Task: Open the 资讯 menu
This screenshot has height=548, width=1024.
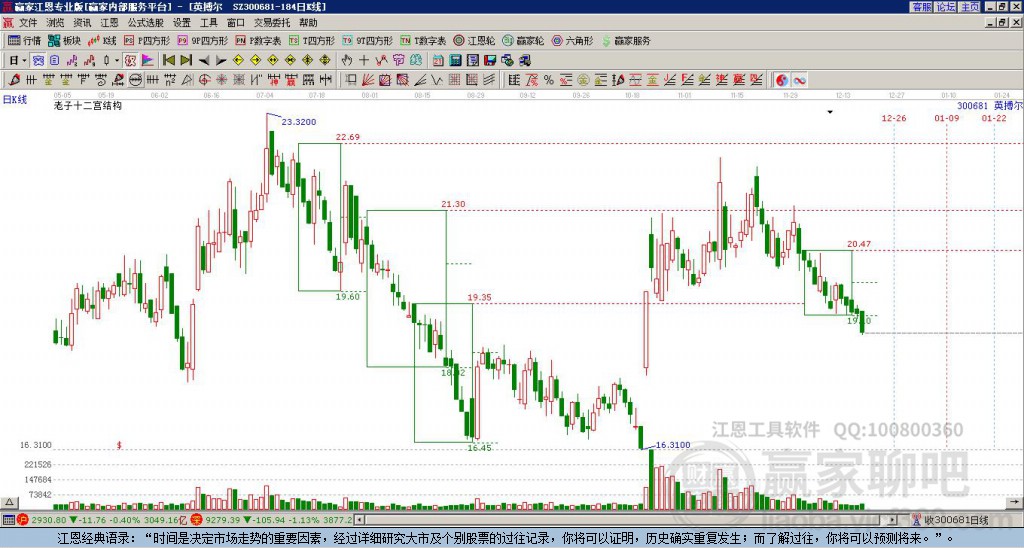Action: click(x=82, y=23)
